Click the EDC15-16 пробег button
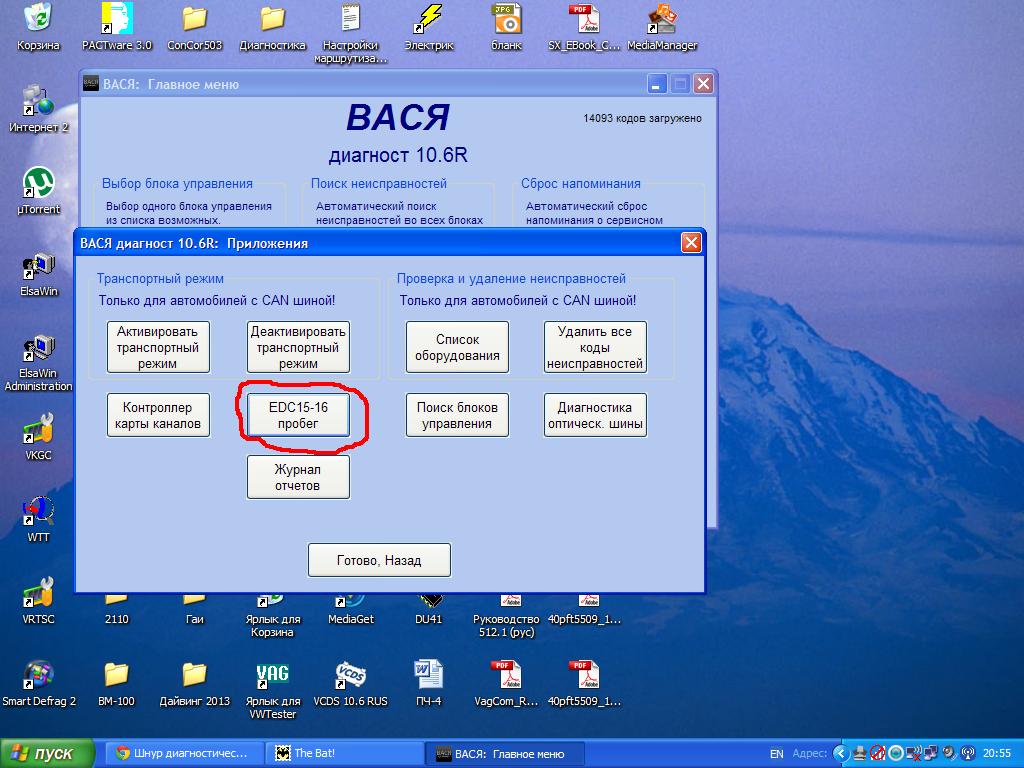The height and width of the screenshot is (768, 1024). (298, 415)
